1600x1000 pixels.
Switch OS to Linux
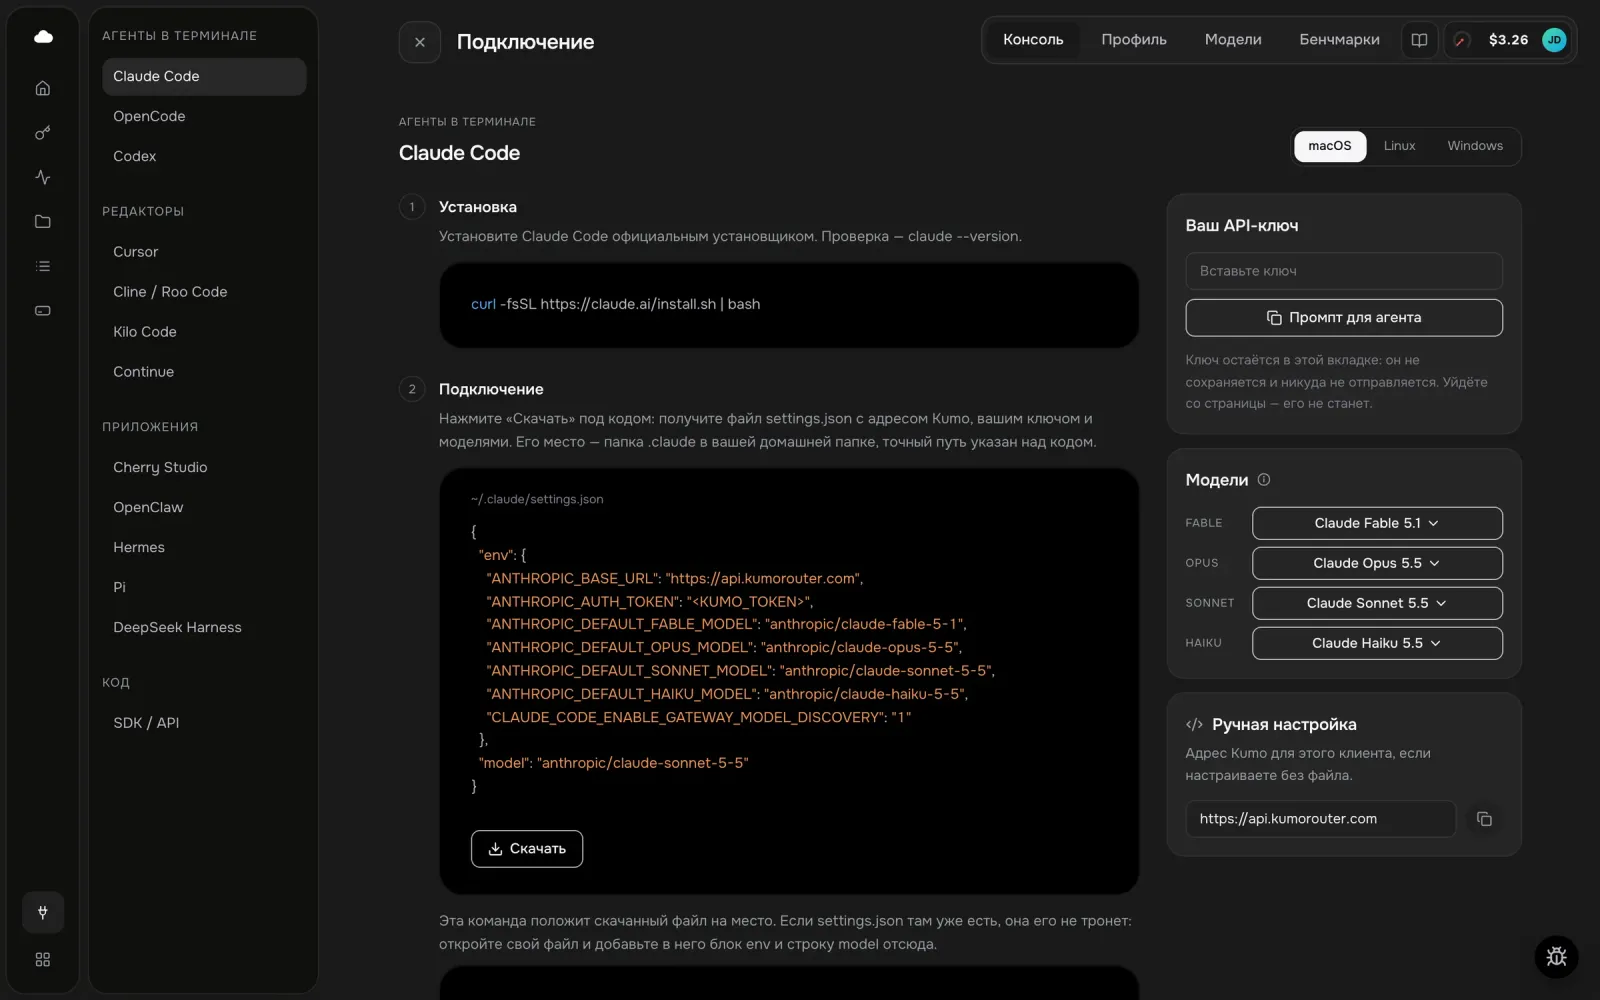[x=1399, y=146]
